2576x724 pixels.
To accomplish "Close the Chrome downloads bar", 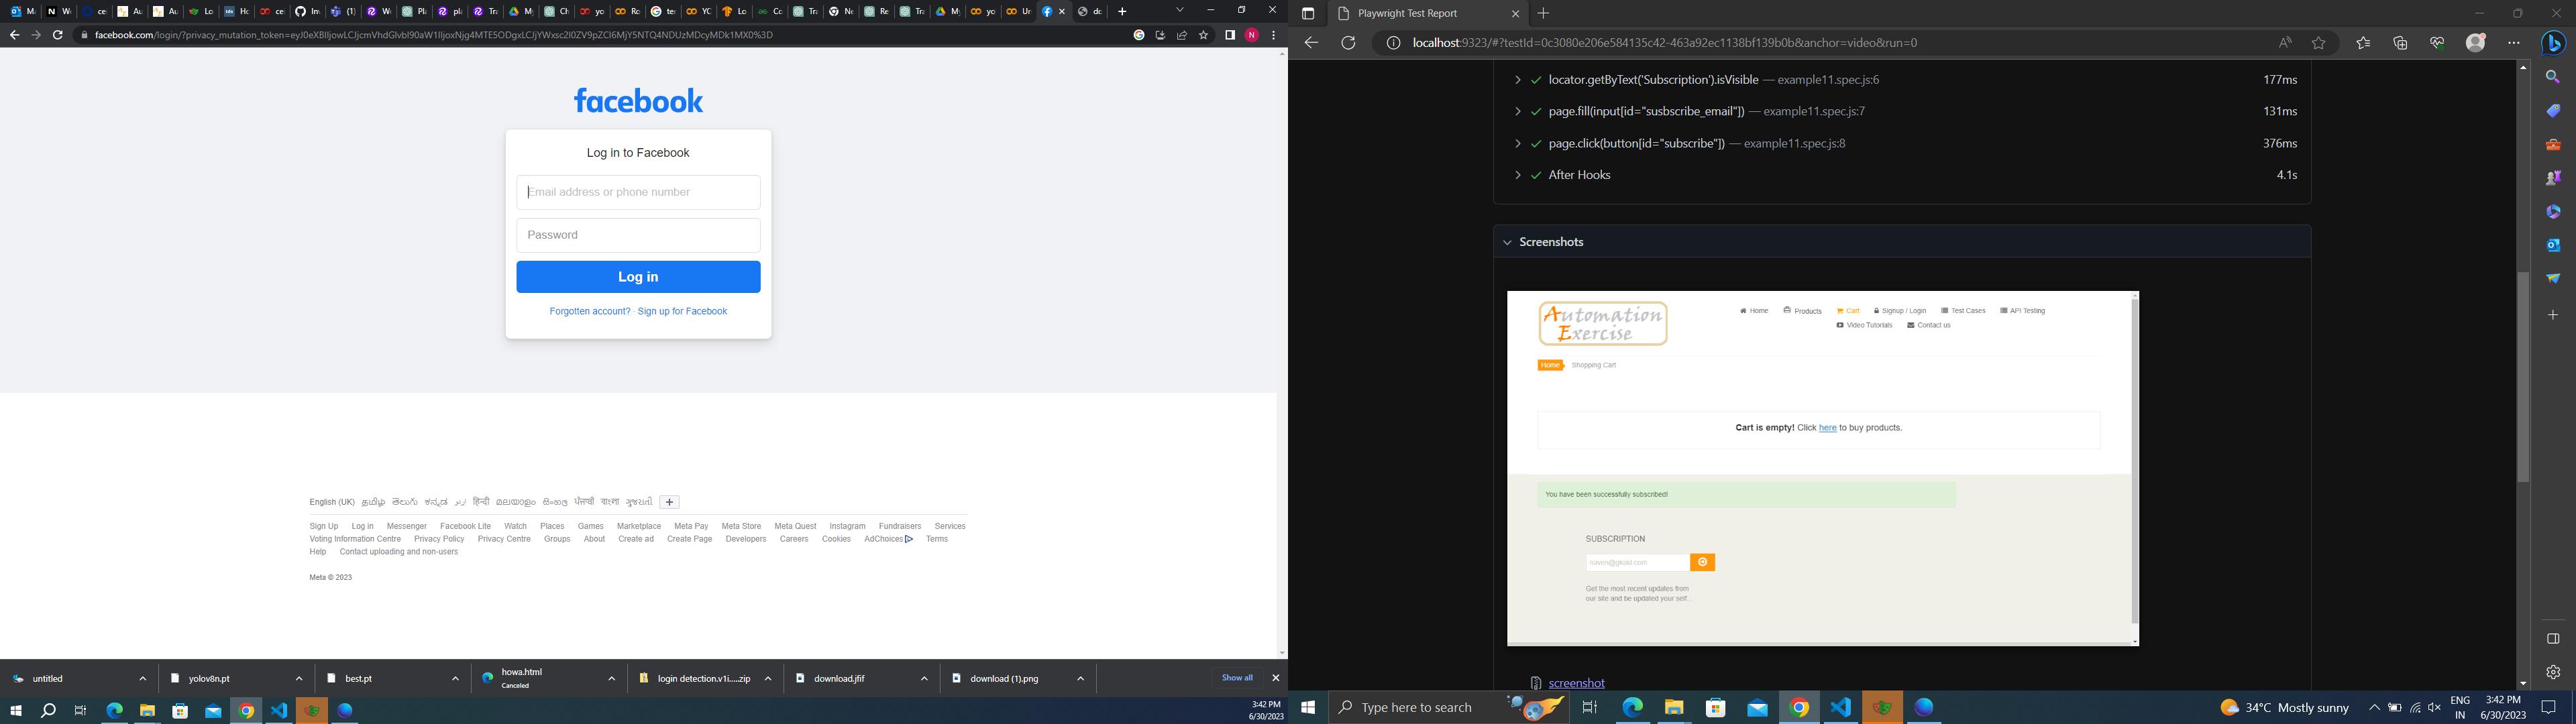I will coord(1275,678).
